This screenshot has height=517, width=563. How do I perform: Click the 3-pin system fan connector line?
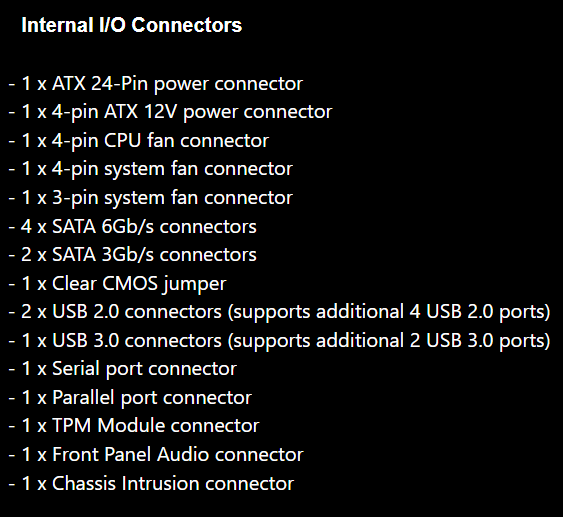point(150,198)
